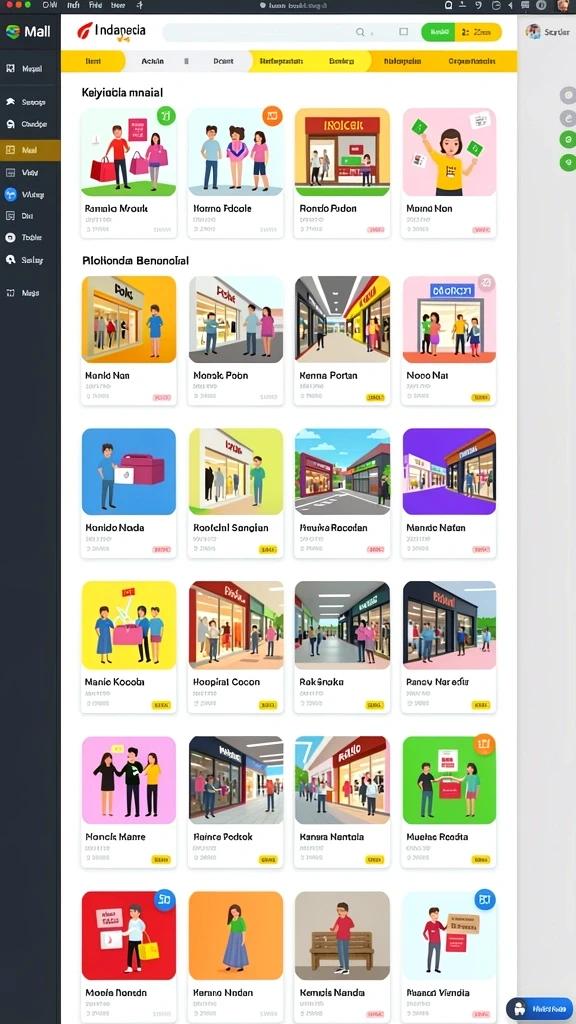Select the Acluin tab in navigation bar
This screenshot has width=576, height=1024.
click(x=153, y=61)
